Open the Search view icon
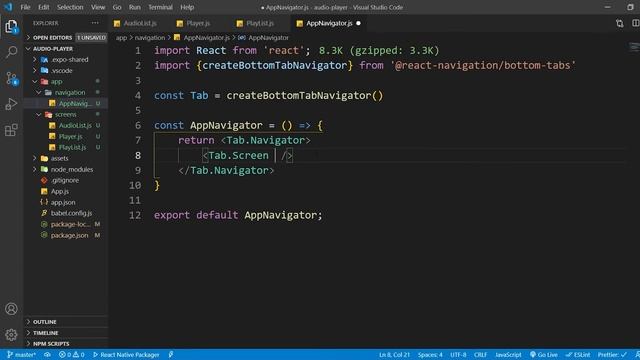The height and width of the screenshot is (360, 640). [11, 52]
